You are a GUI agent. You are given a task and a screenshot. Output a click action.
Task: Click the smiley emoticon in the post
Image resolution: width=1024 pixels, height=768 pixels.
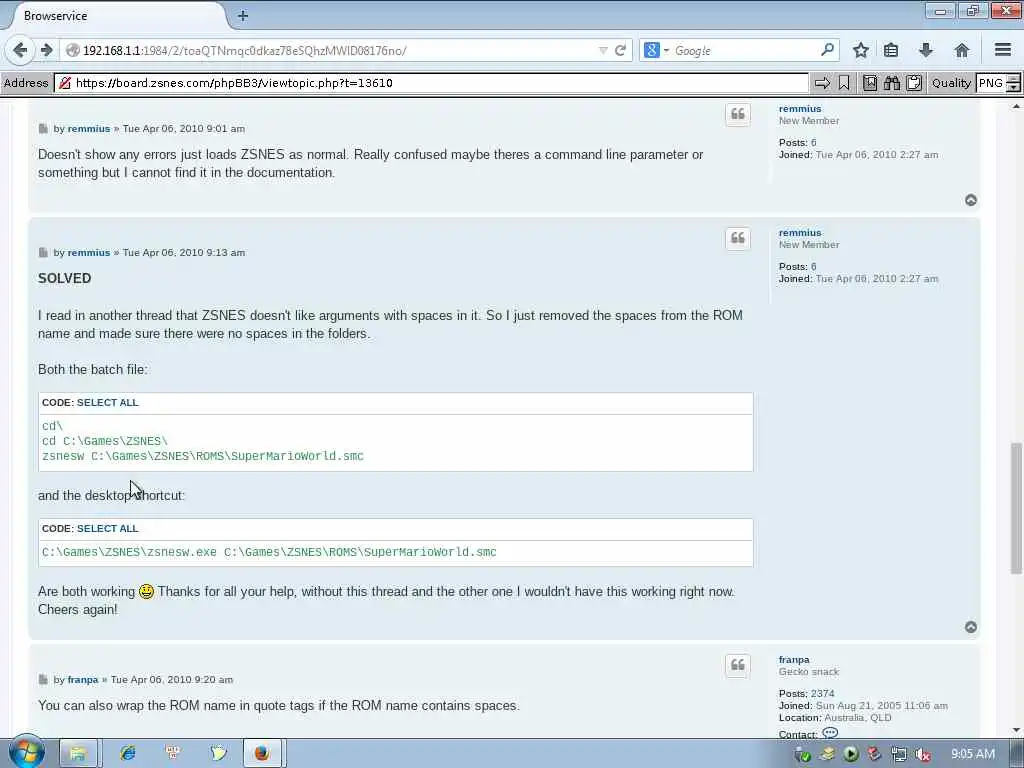[x=146, y=592]
